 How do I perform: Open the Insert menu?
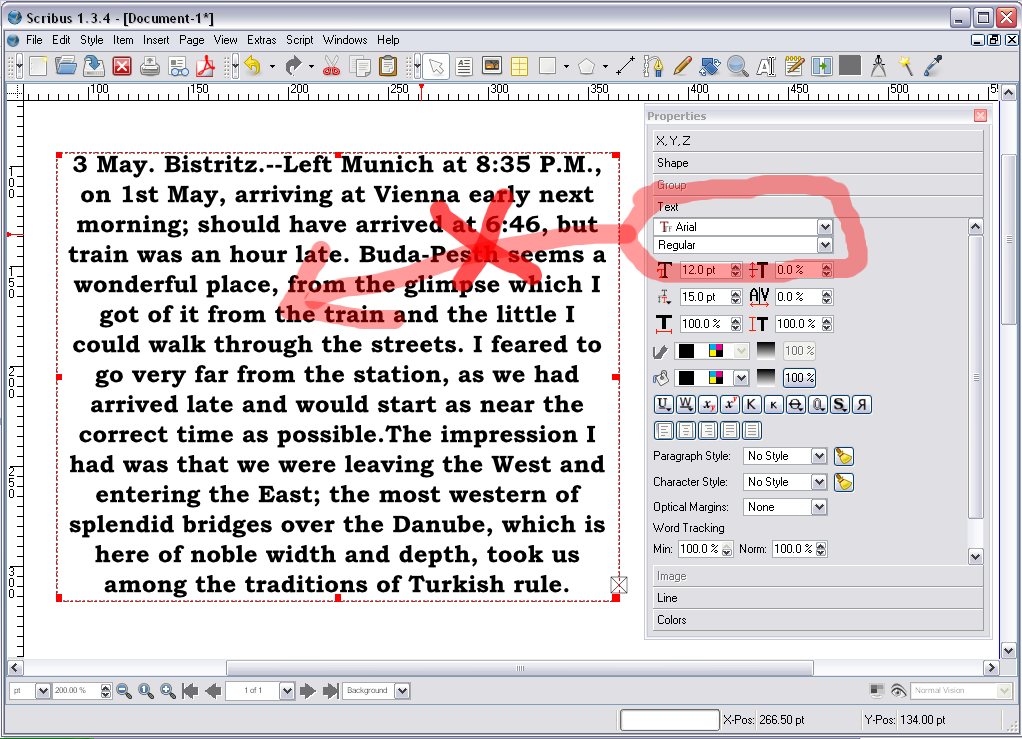coord(156,40)
